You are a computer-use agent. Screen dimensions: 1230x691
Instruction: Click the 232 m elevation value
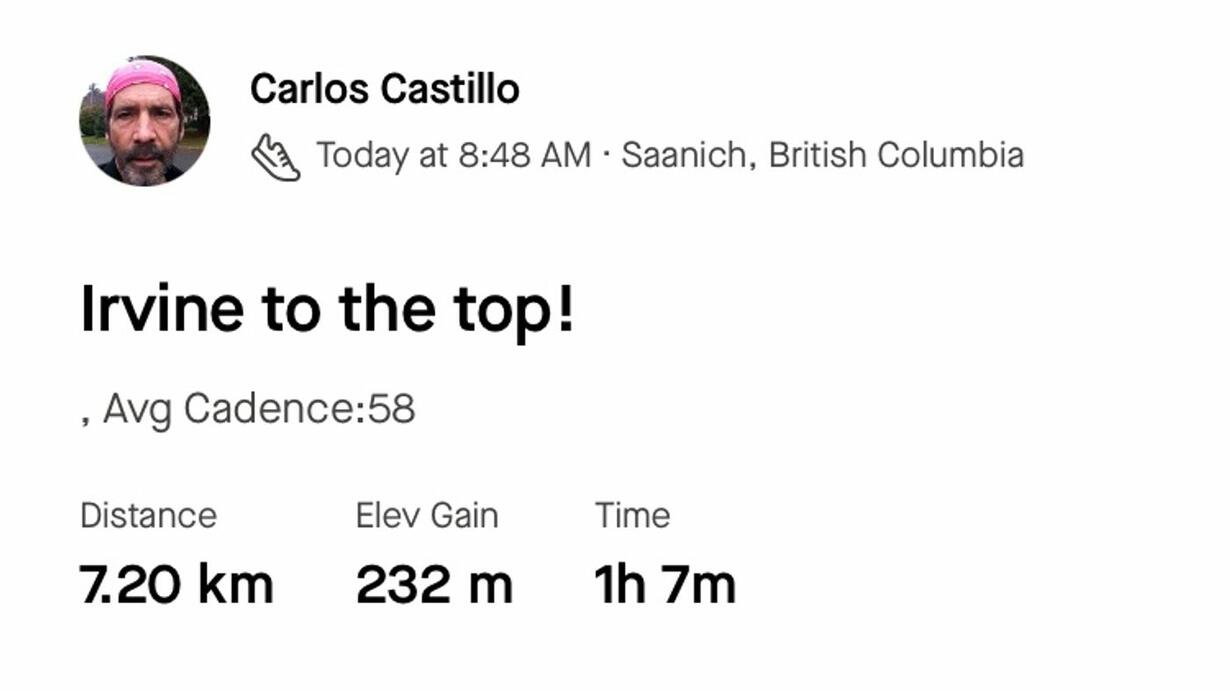click(x=434, y=585)
